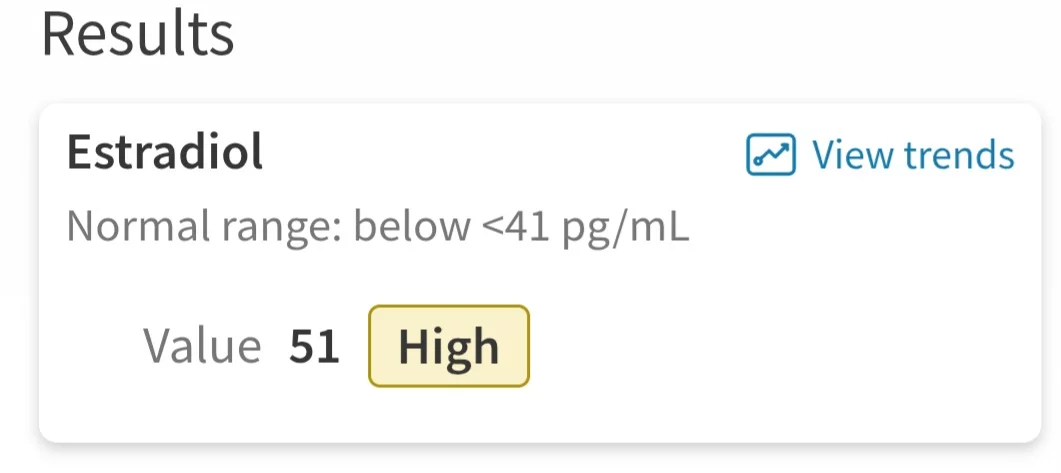Click the Normal range description line
Image resolution: width=1061 pixels, height=473 pixels.
pos(377,228)
